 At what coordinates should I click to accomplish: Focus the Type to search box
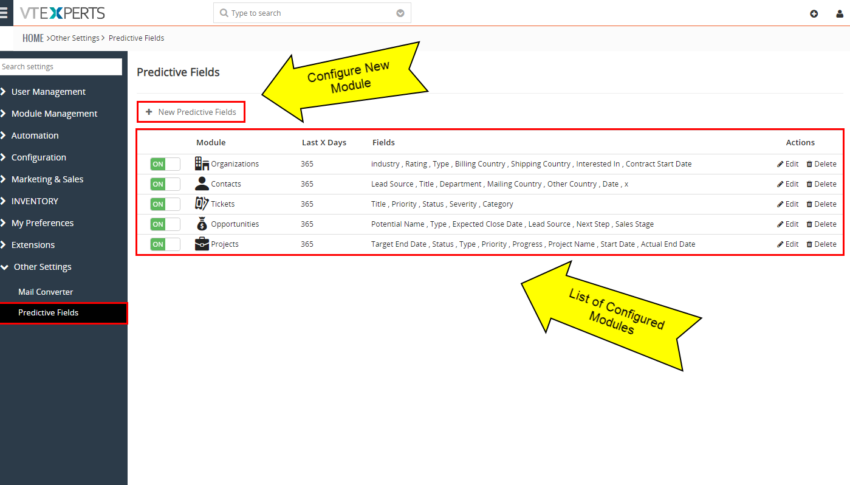(x=312, y=13)
